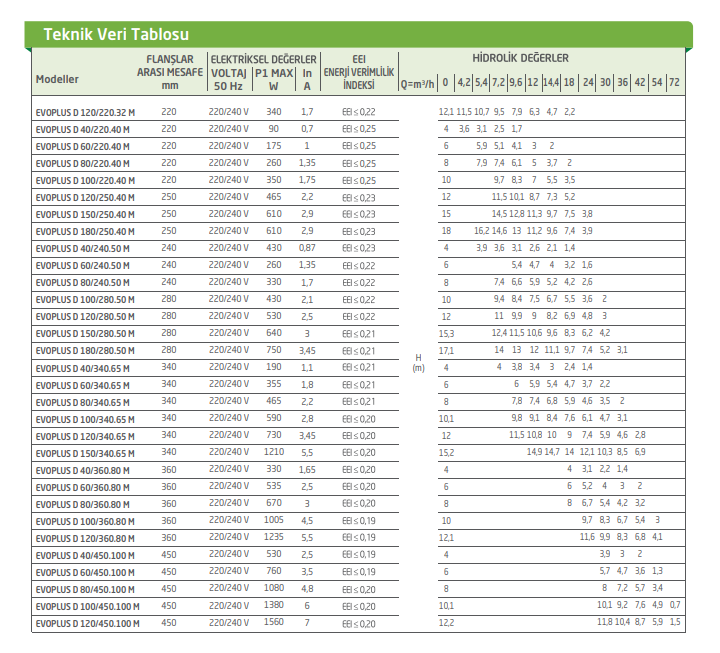
Task: Click P1 MAX value '1560'
Action: pyautogui.click(x=274, y=622)
